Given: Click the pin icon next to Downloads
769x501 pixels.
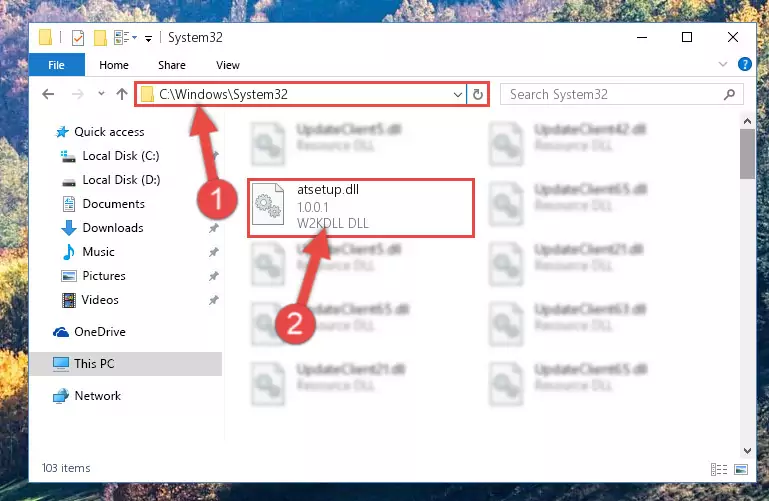Looking at the screenshot, I should tap(213, 228).
